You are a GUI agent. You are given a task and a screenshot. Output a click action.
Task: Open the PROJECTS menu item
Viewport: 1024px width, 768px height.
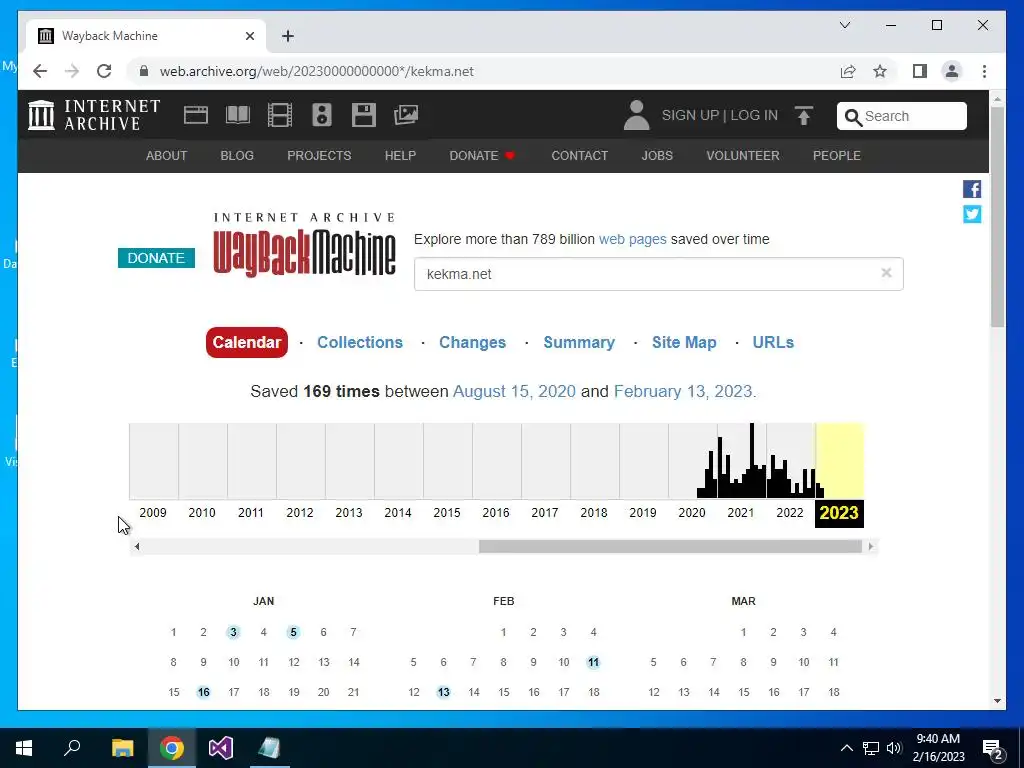pos(319,155)
